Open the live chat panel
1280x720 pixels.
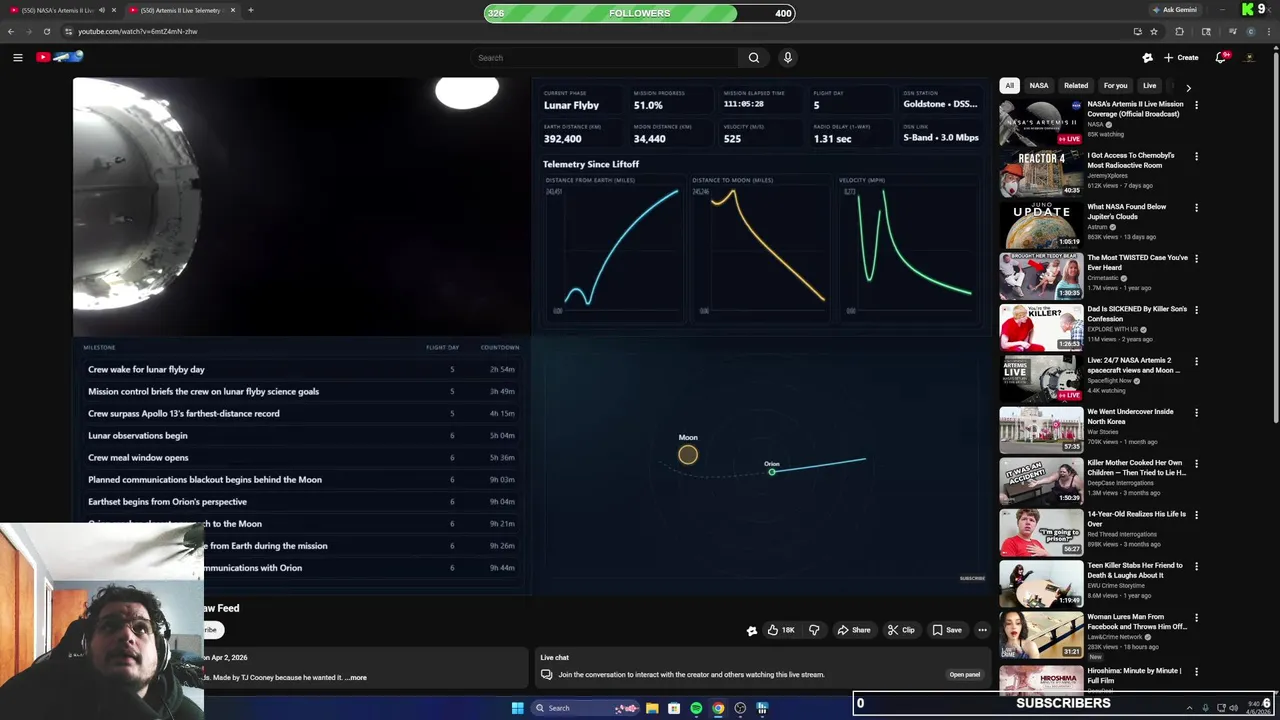click(x=965, y=675)
